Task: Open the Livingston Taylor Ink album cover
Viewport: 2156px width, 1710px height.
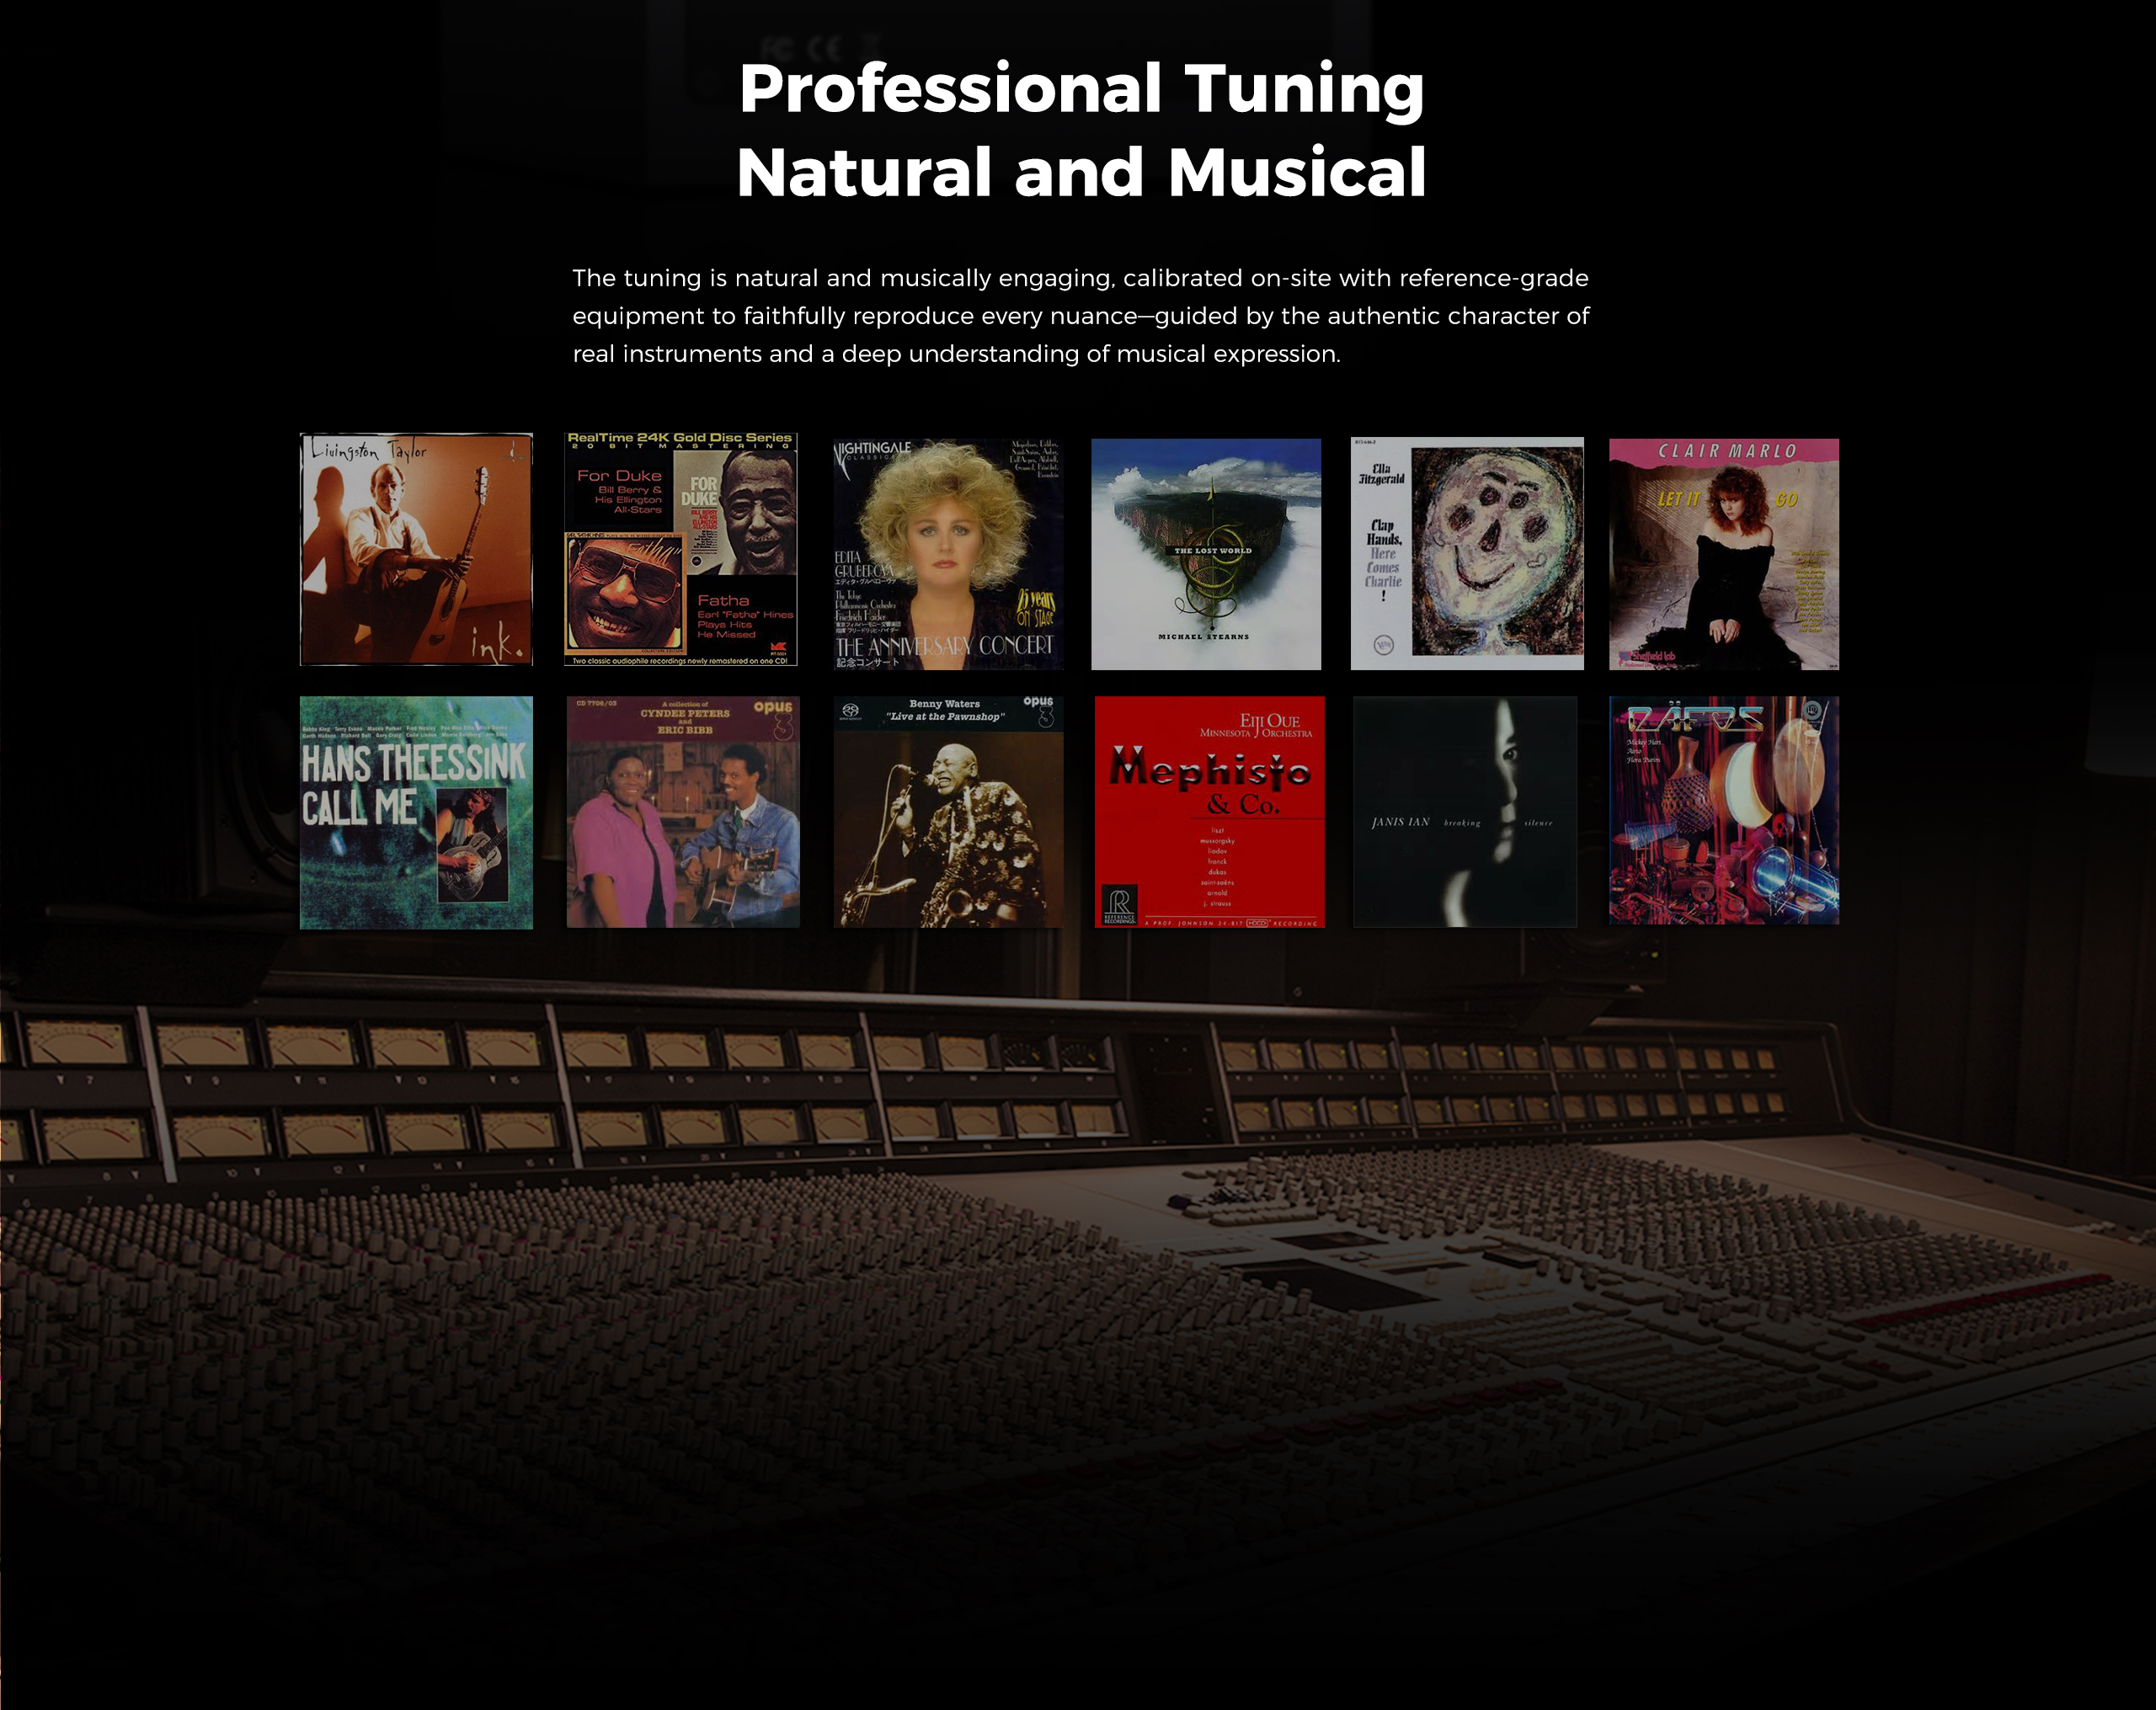Action: click(416, 549)
